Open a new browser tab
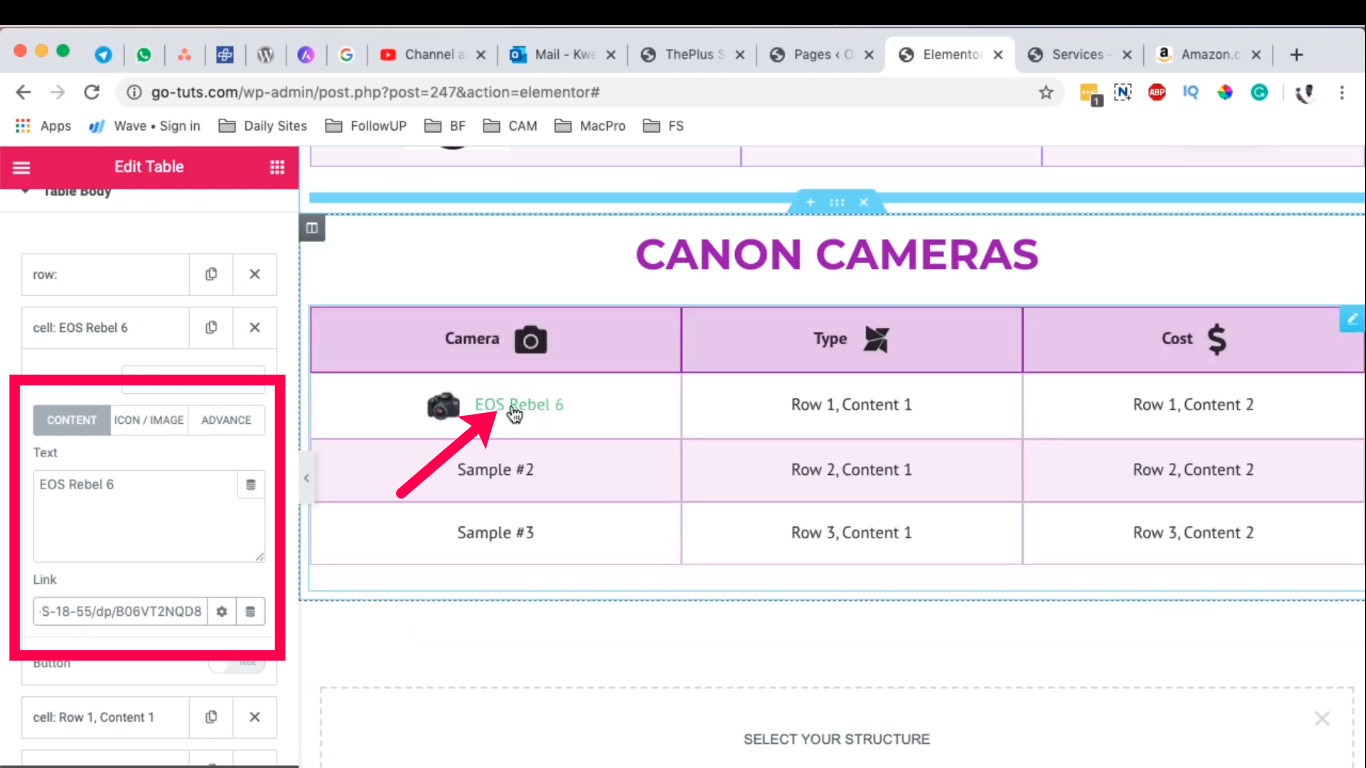Viewport: 1366px width, 768px height. tap(1297, 55)
